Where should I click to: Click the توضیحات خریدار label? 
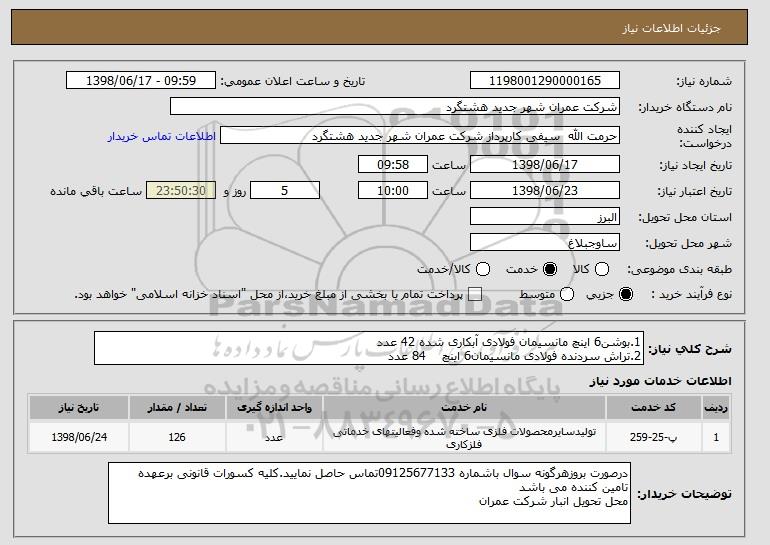(x=684, y=493)
